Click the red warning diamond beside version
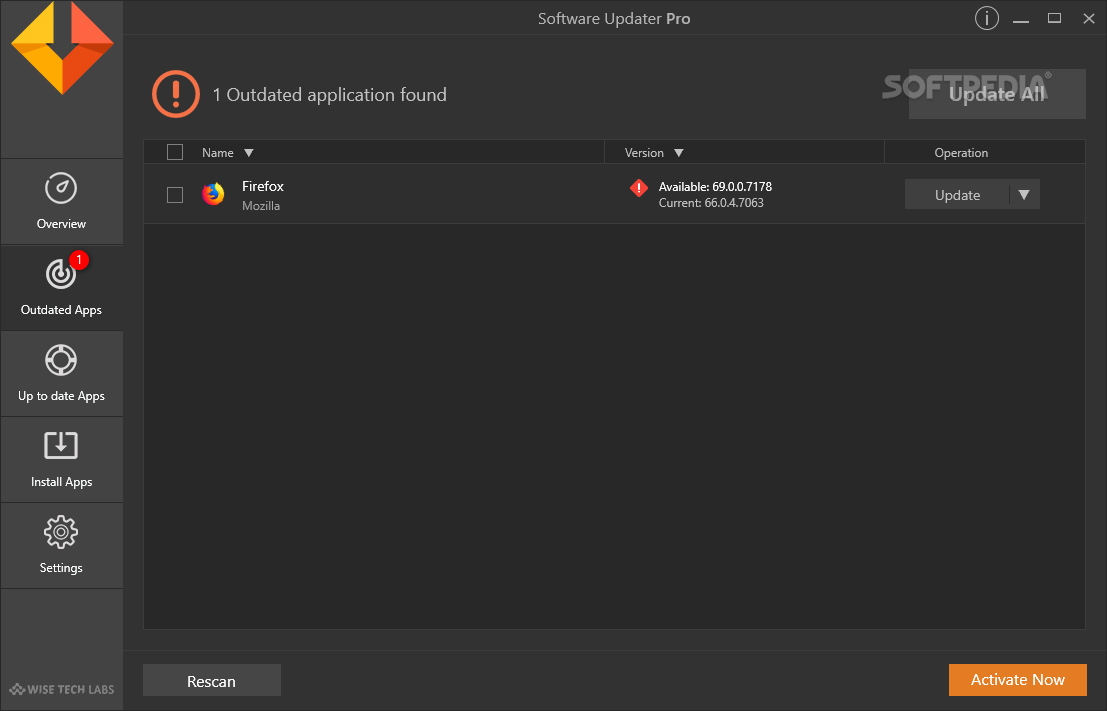This screenshot has width=1107, height=711. tap(639, 188)
